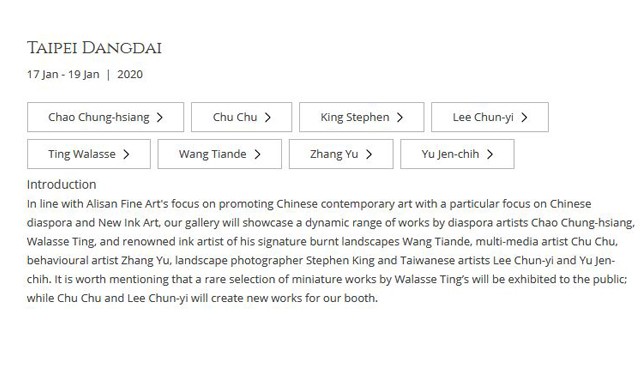Click the chevron beside Yu Jen-chih

tap(490, 154)
